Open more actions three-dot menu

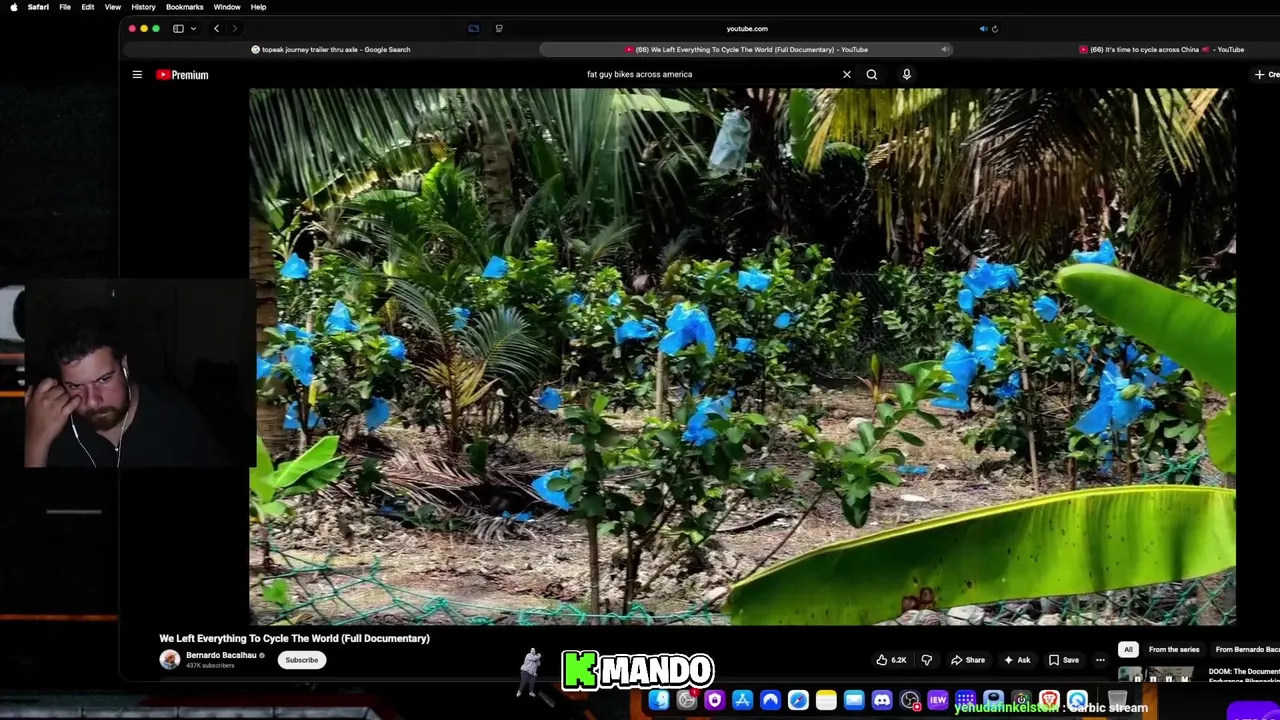(1100, 660)
